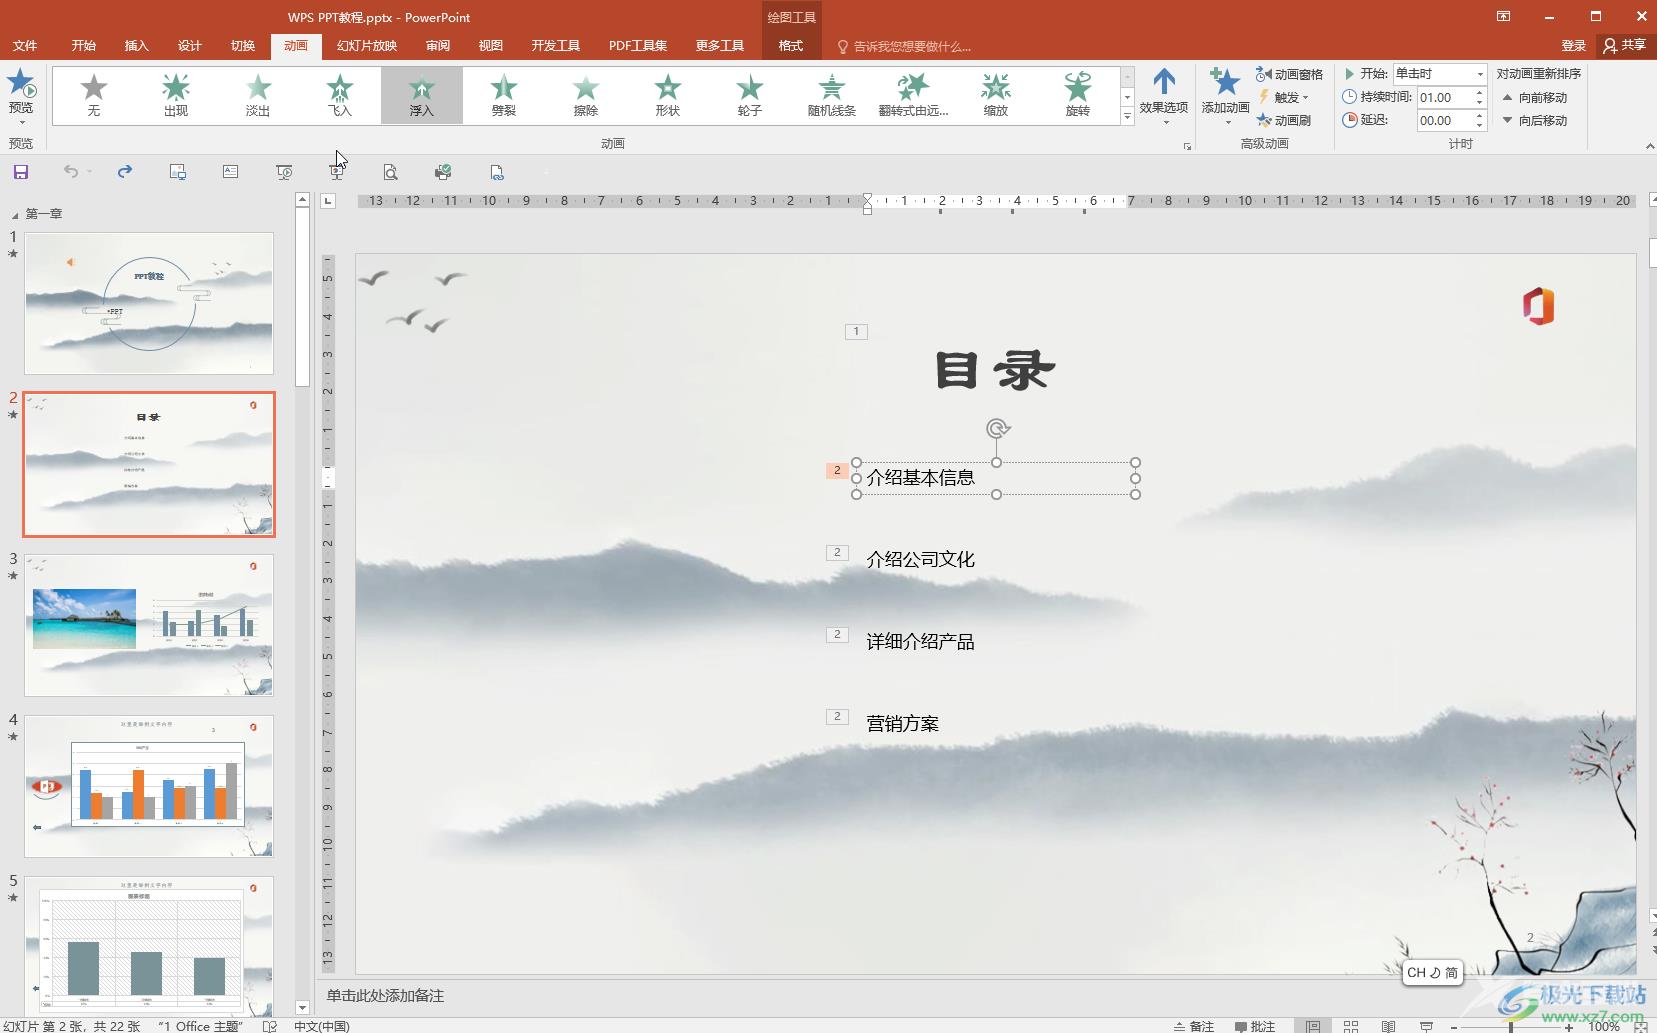Image resolution: width=1657 pixels, height=1033 pixels.
Task: Apply the 淡出 (Fade) animation
Action: point(257,96)
